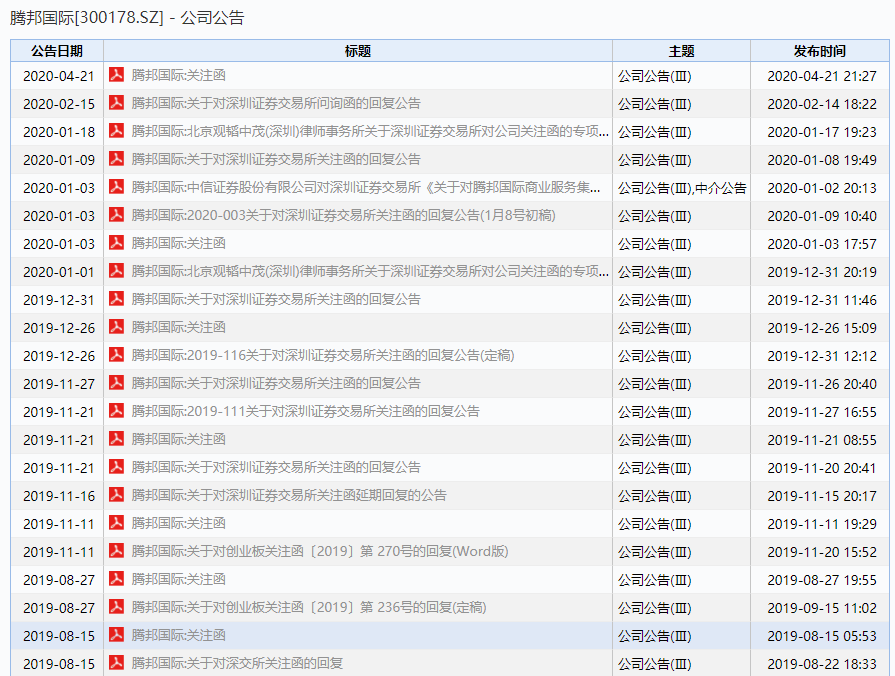
Task: Open 关于对深圳证券交易所问询函的回复公告 link
Action: pyautogui.click(x=276, y=103)
